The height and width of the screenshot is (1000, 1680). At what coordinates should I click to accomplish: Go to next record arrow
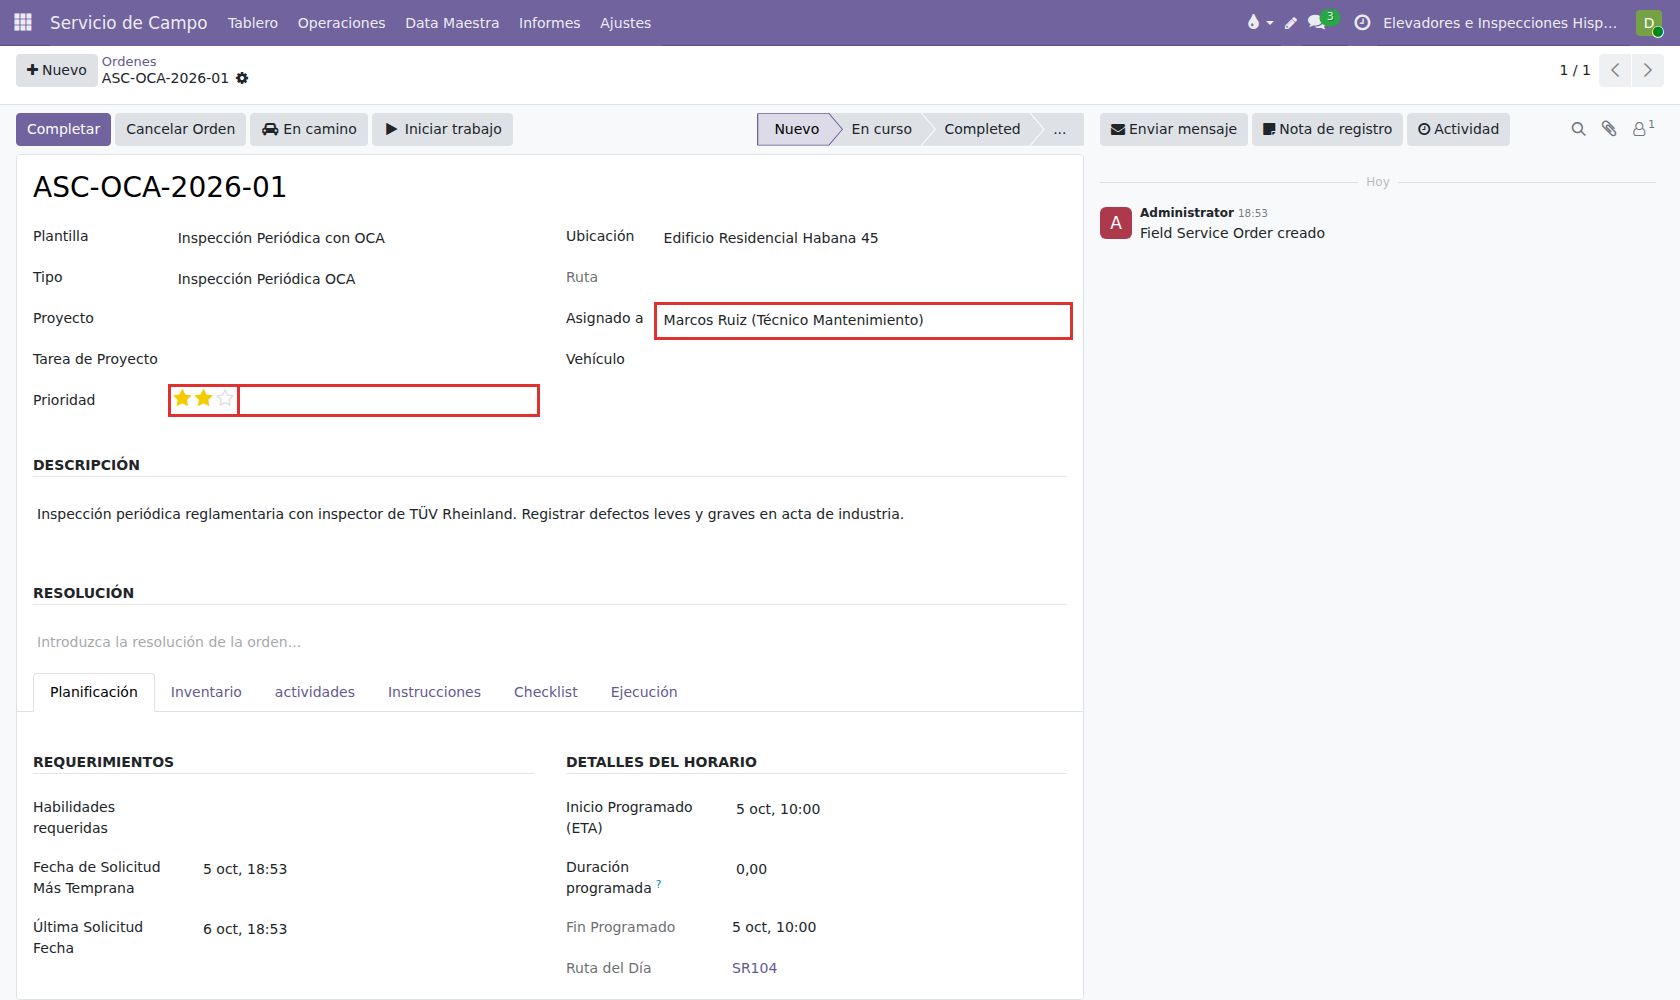coord(1647,70)
